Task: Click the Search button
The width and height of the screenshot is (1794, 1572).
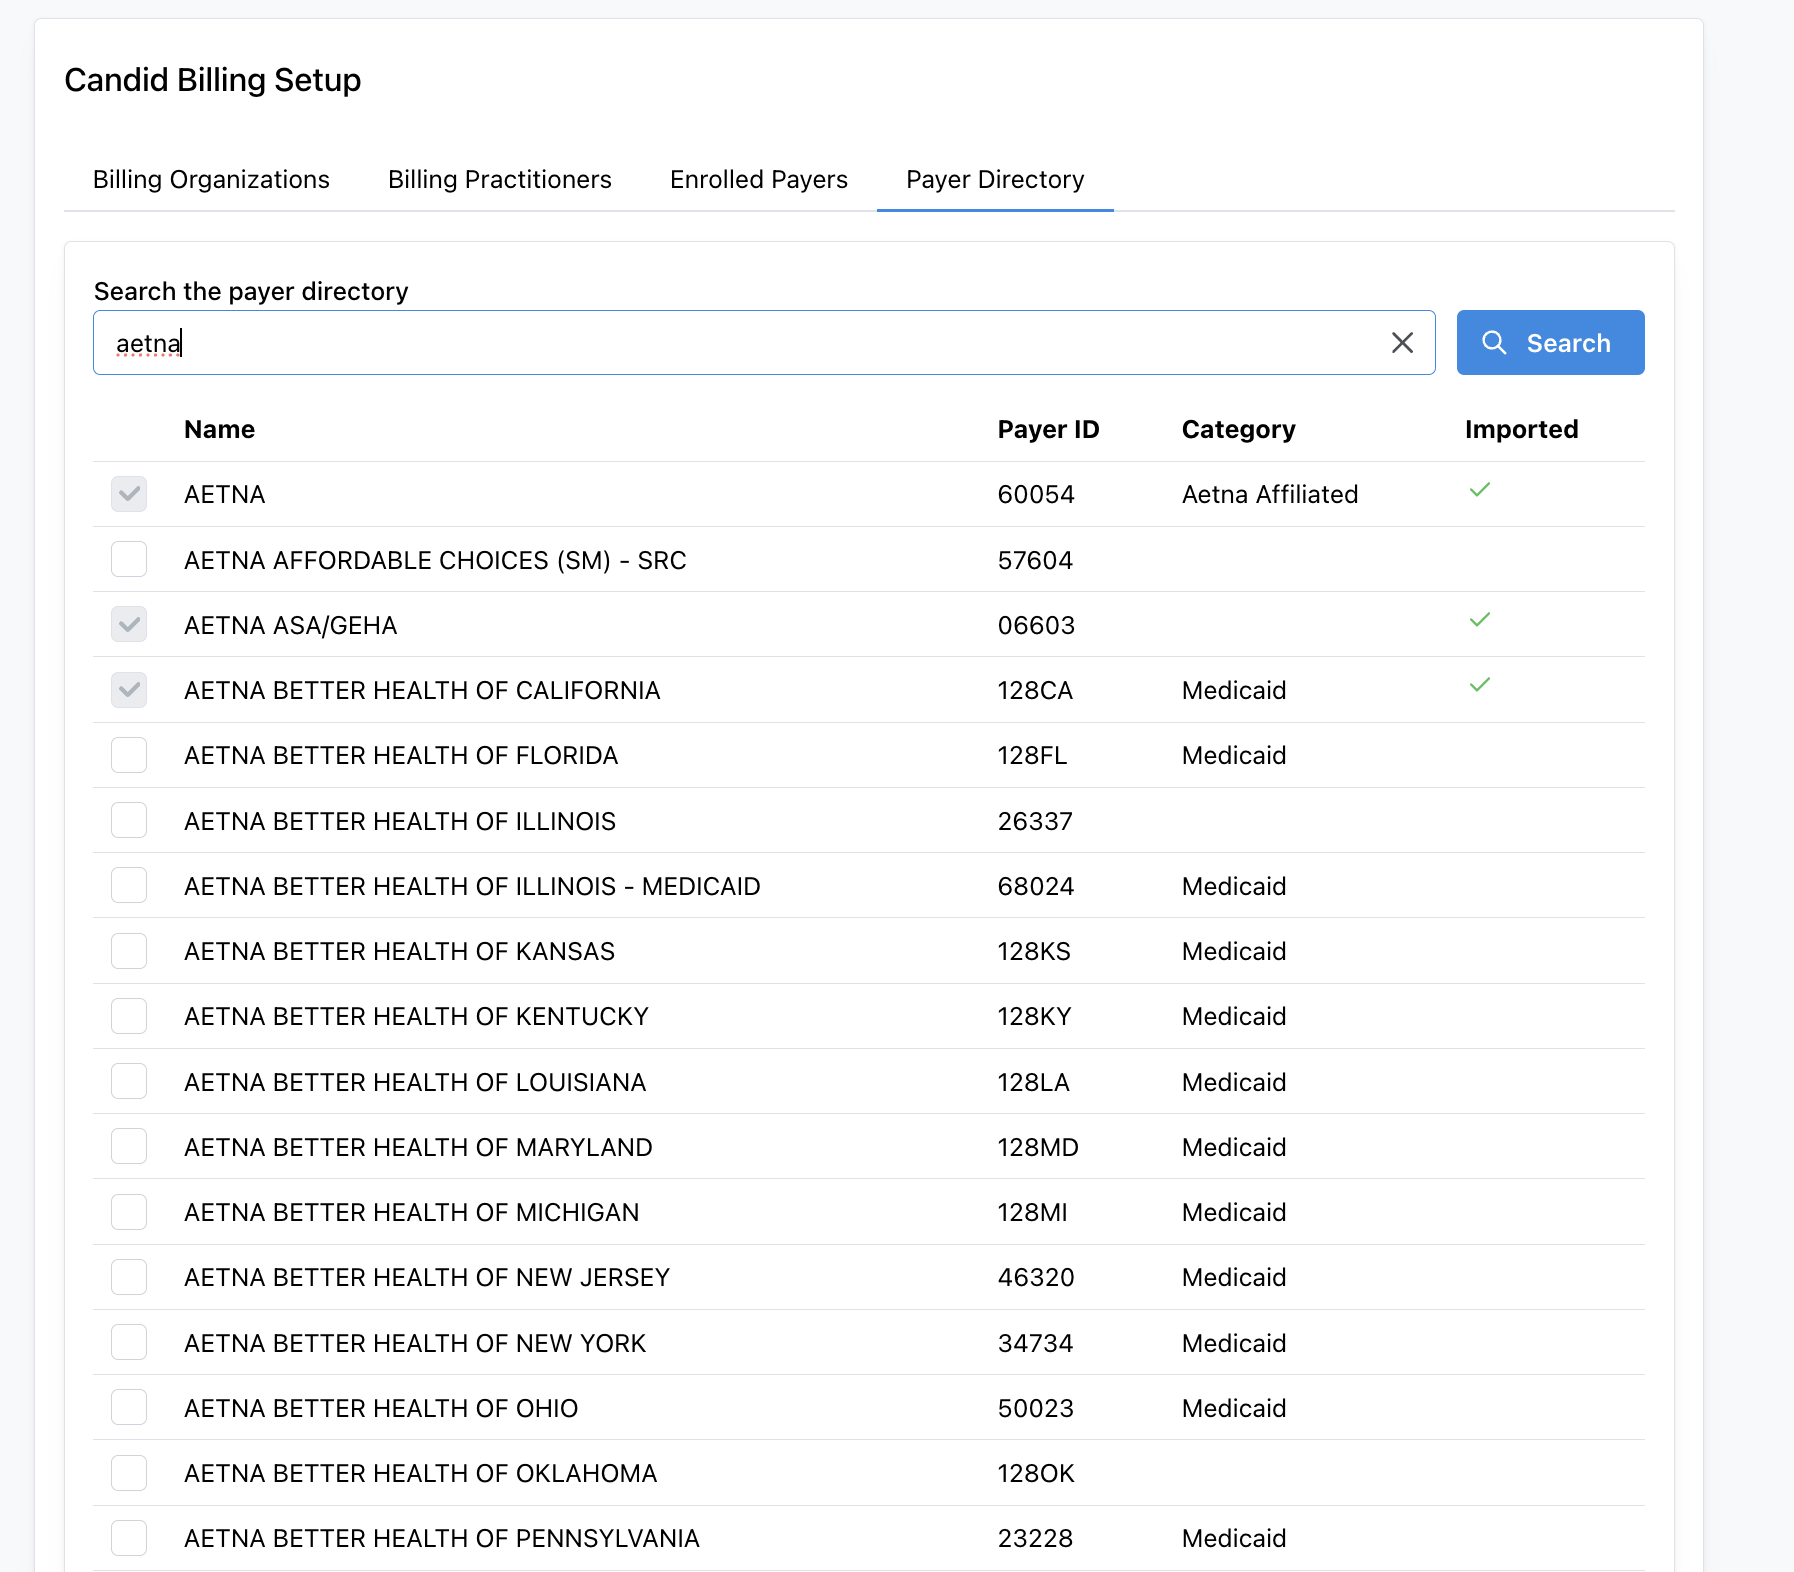Action: coord(1550,343)
